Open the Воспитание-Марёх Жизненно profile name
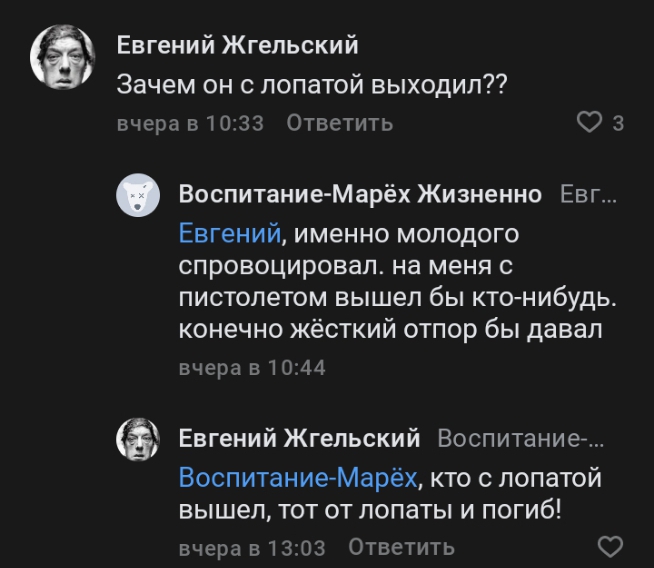 tap(360, 193)
